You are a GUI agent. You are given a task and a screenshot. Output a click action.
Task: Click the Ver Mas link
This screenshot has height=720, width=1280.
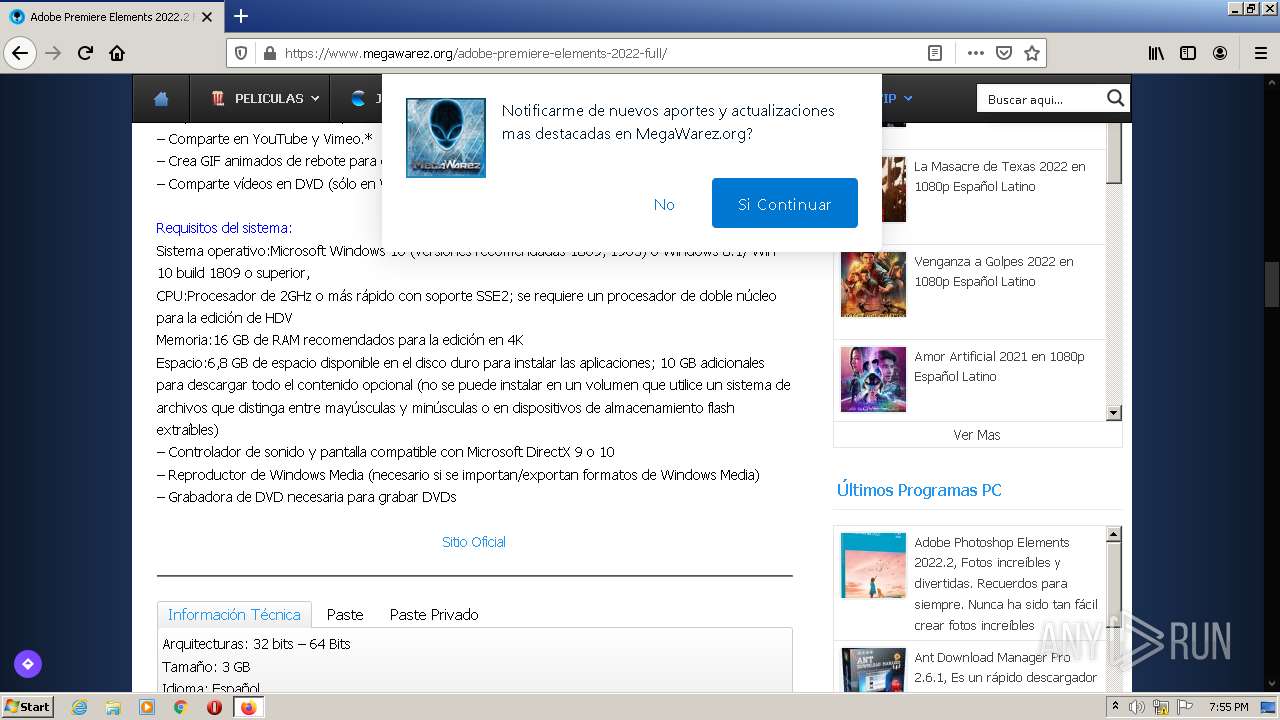(x=977, y=435)
